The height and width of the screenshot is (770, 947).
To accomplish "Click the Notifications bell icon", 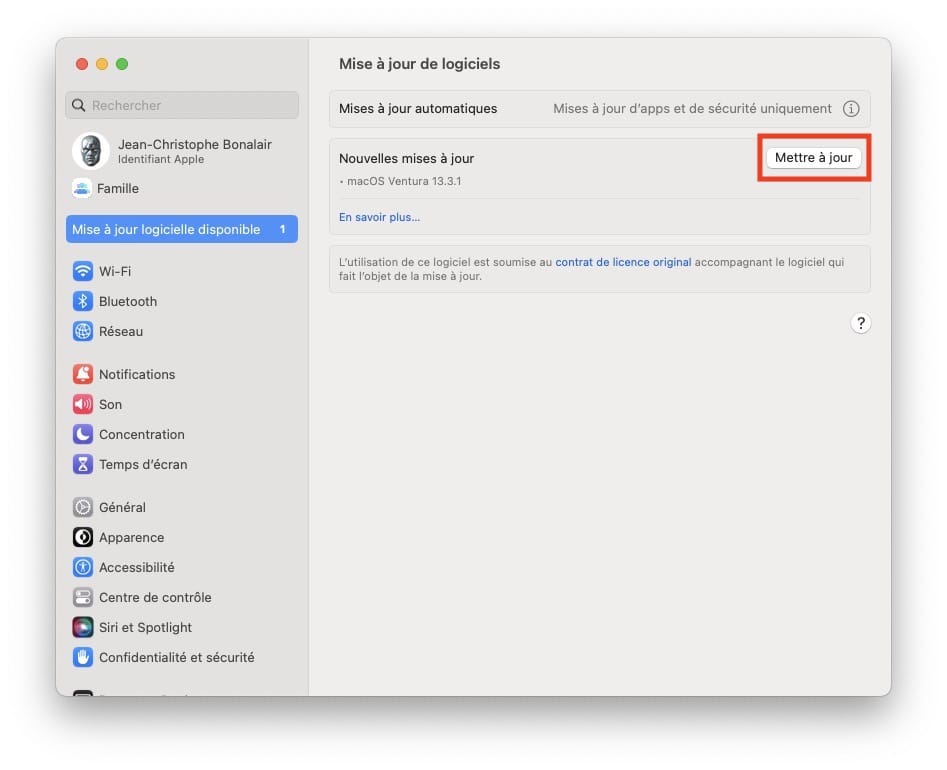I will coord(83,374).
